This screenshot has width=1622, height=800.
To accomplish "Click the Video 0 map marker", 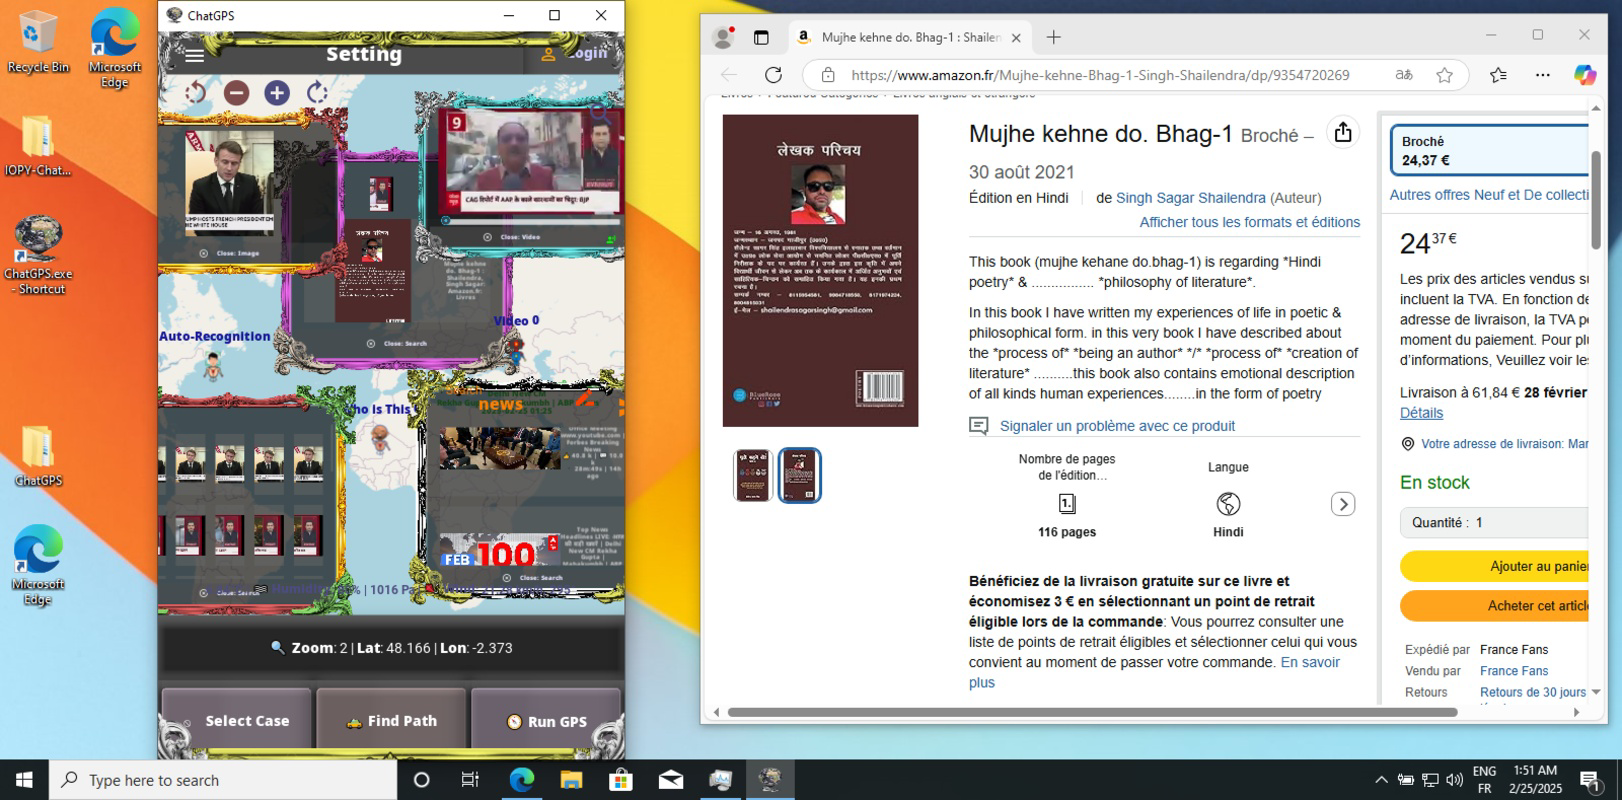I will (516, 349).
